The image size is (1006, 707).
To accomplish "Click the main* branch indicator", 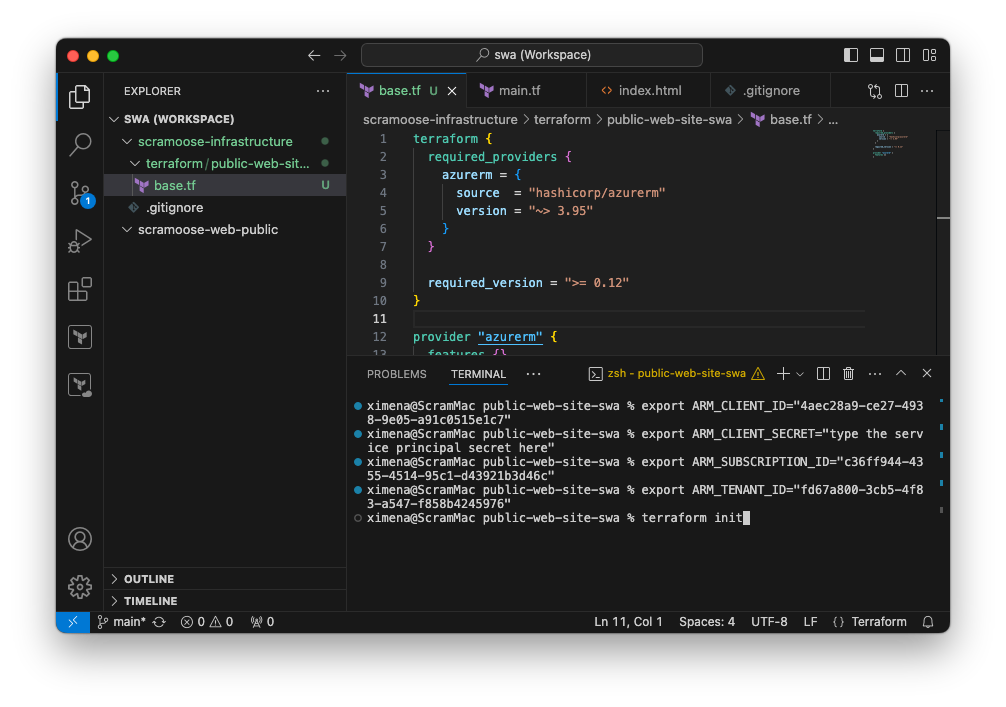I will click(x=121, y=622).
